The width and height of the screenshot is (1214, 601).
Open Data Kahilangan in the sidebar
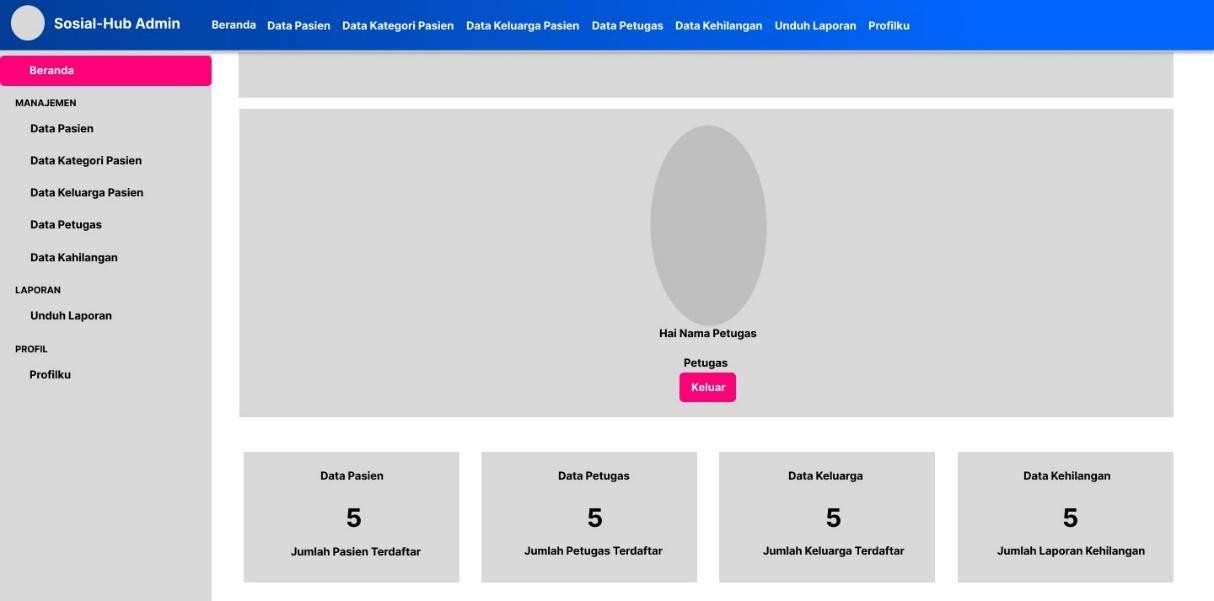tap(74, 258)
